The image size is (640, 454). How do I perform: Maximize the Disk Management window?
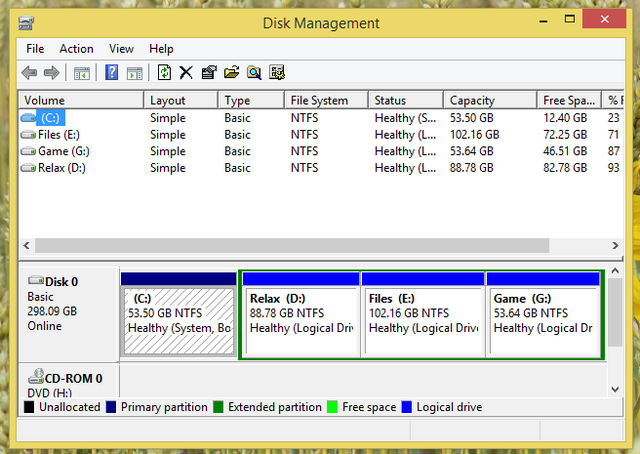click(570, 19)
